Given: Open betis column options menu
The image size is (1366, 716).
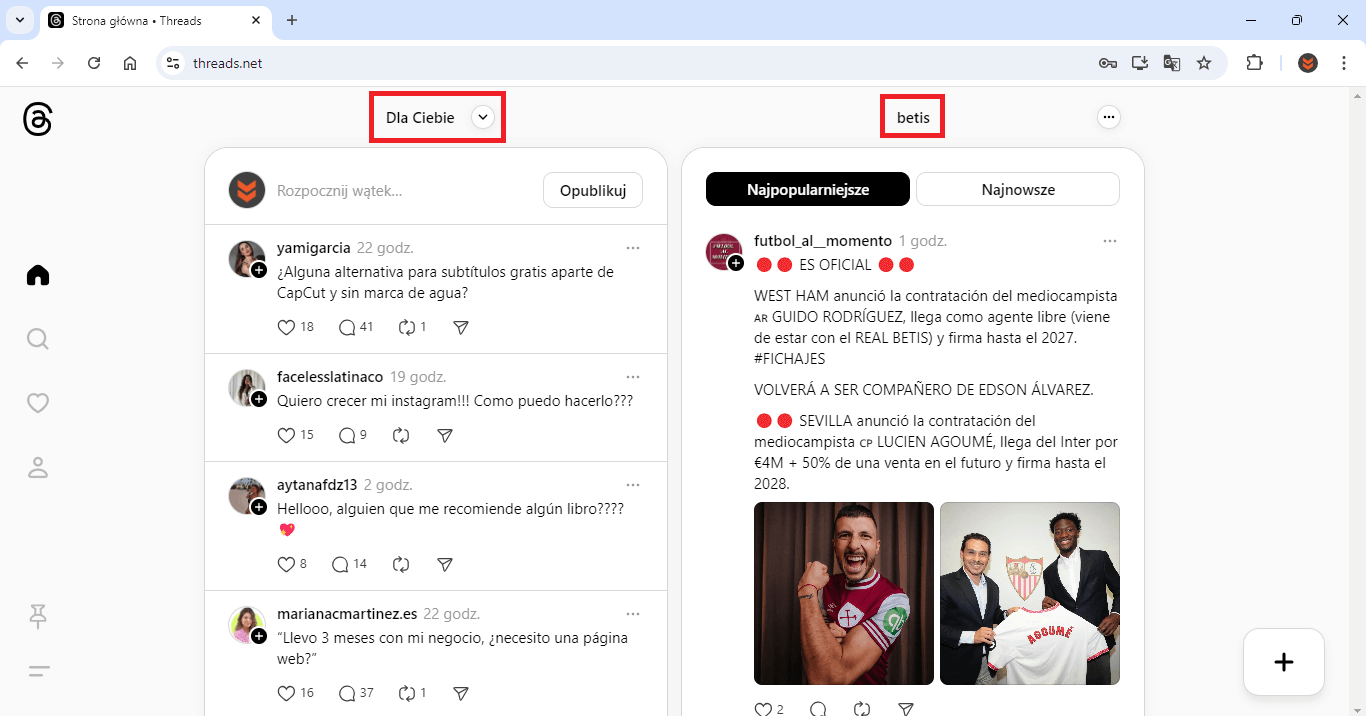Looking at the screenshot, I should pyautogui.click(x=1108, y=117).
